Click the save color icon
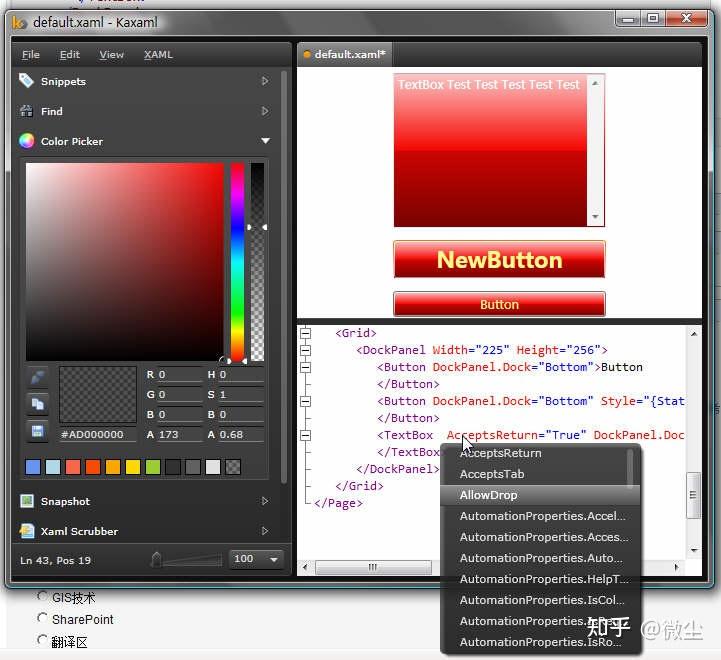Image resolution: width=721 pixels, height=660 pixels. click(x=37, y=431)
